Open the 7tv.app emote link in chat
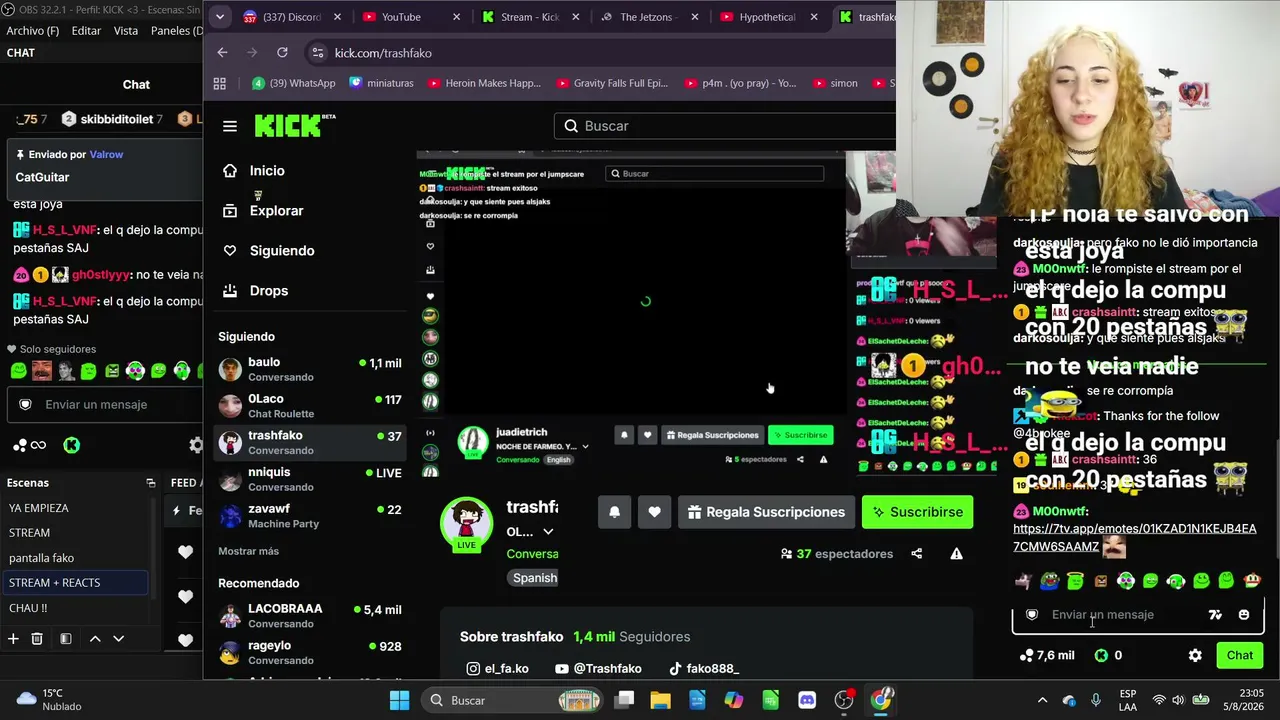The width and height of the screenshot is (1280, 720). pos(1134,537)
